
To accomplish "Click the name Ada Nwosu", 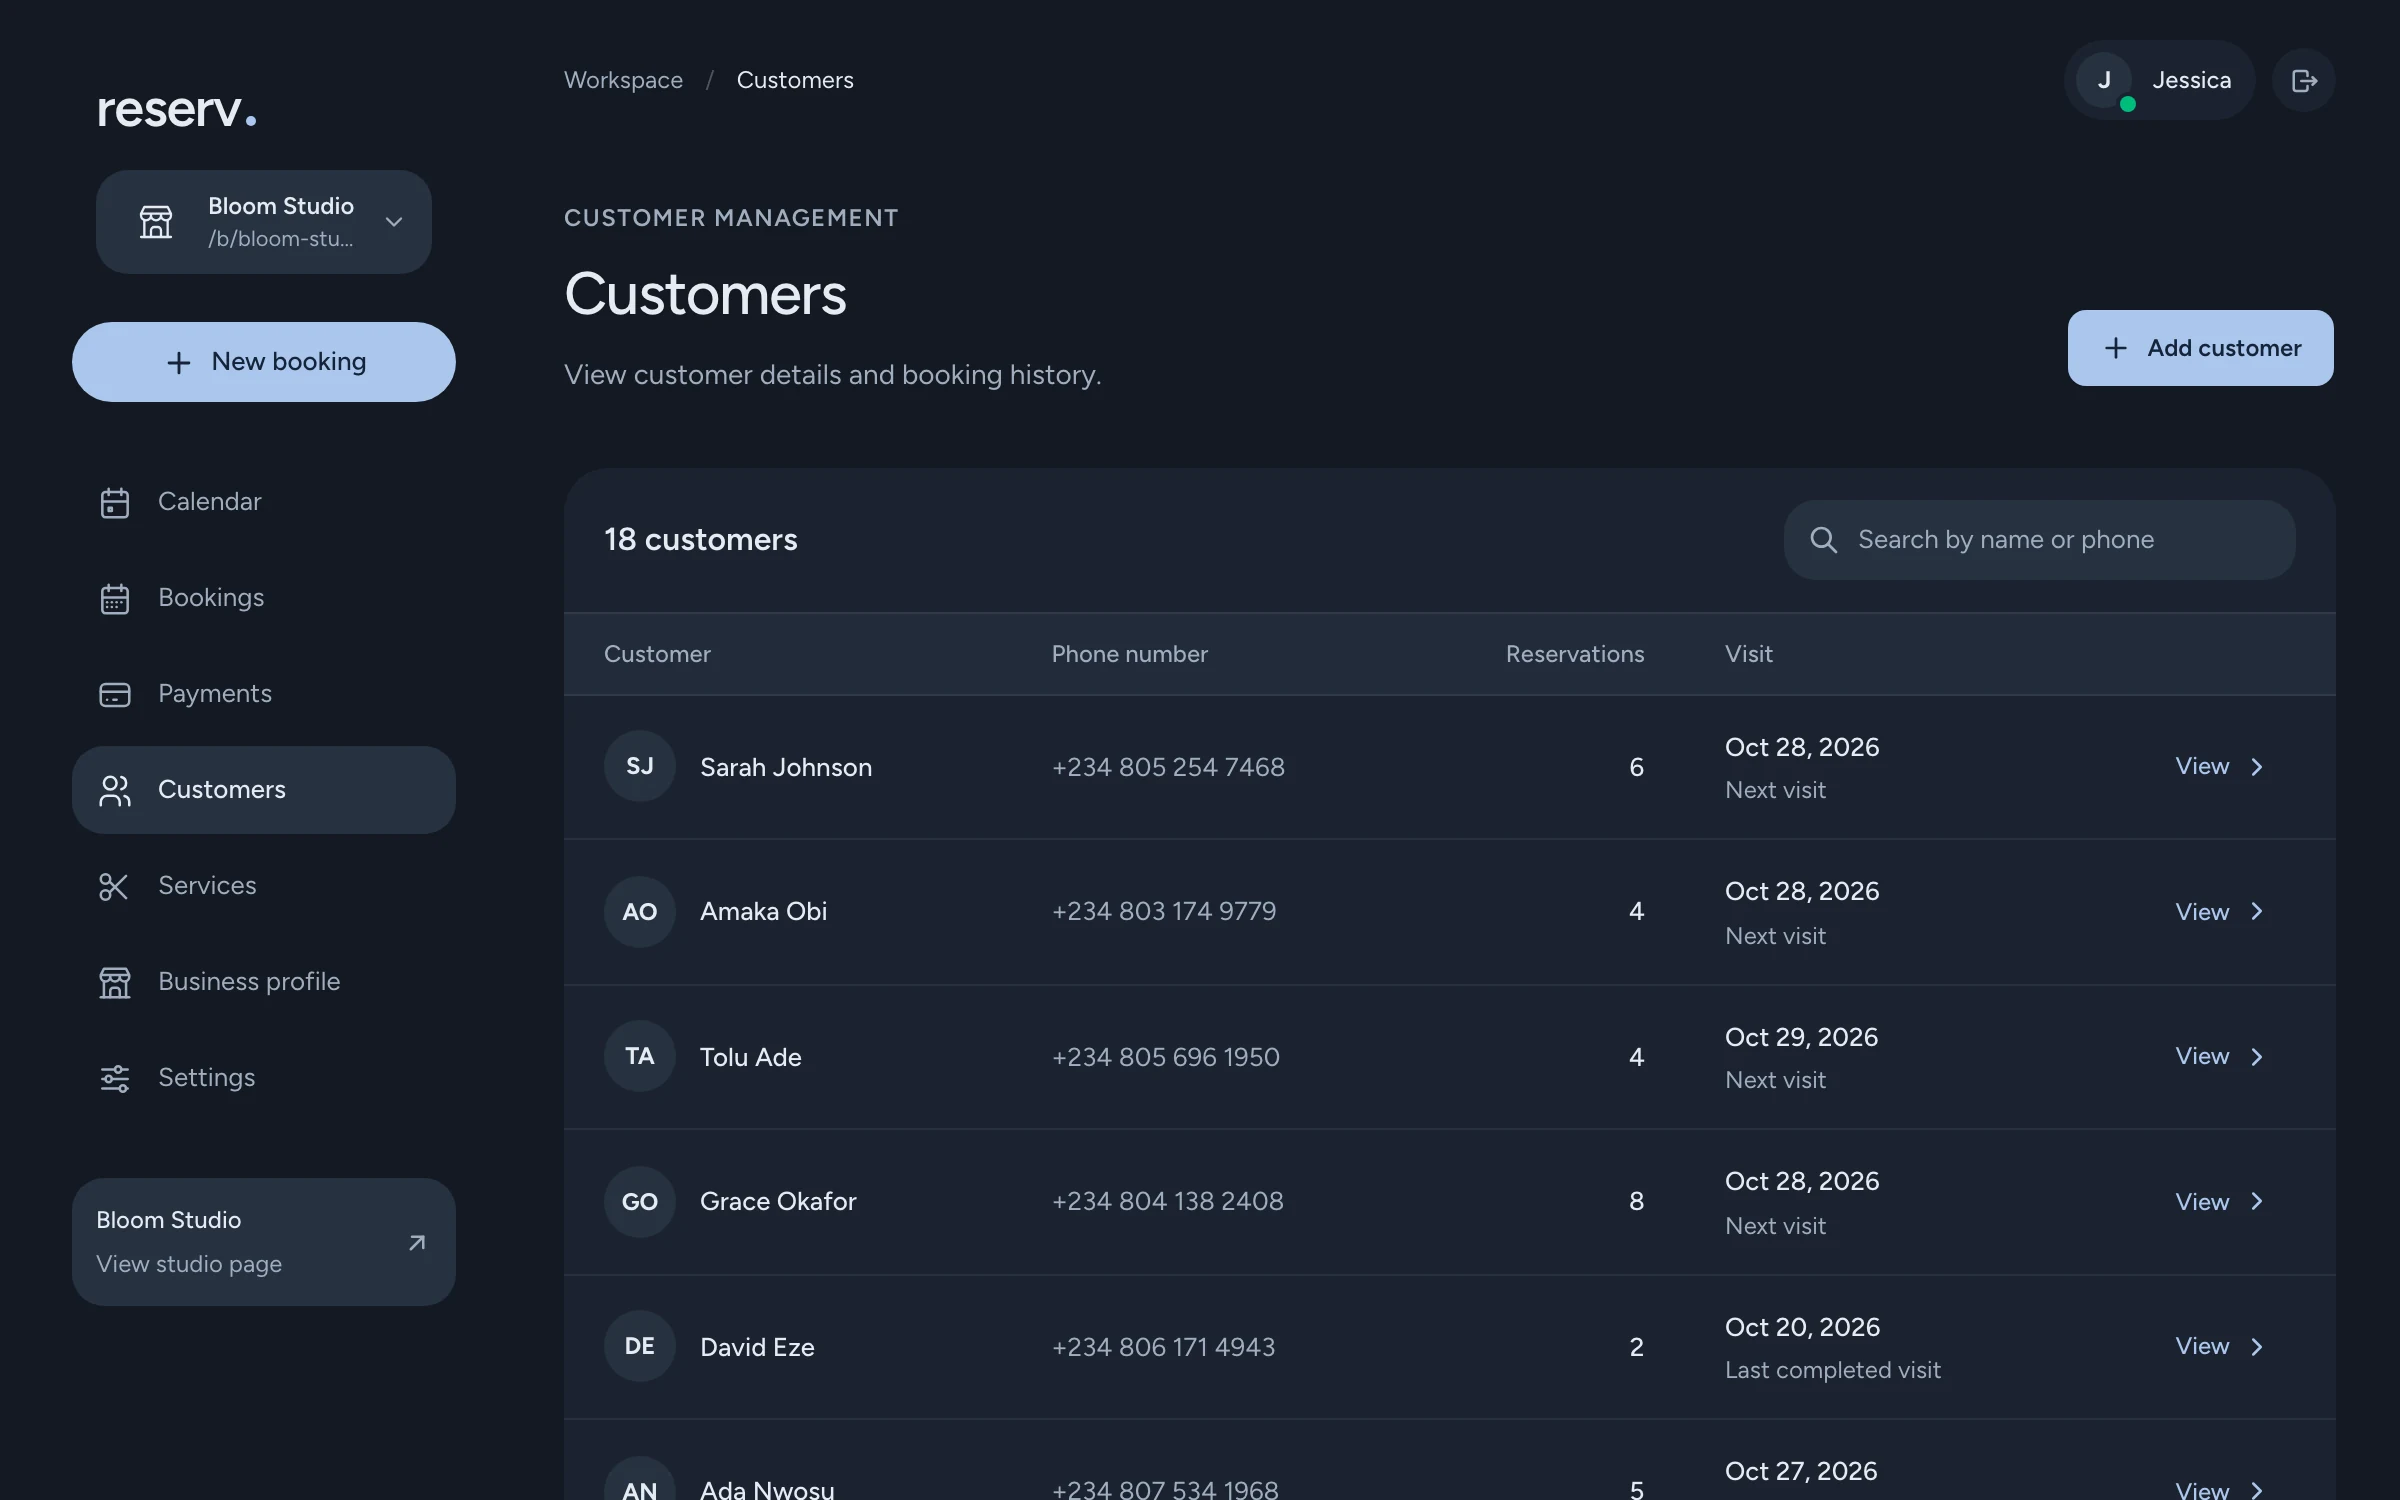I will point(767,1489).
